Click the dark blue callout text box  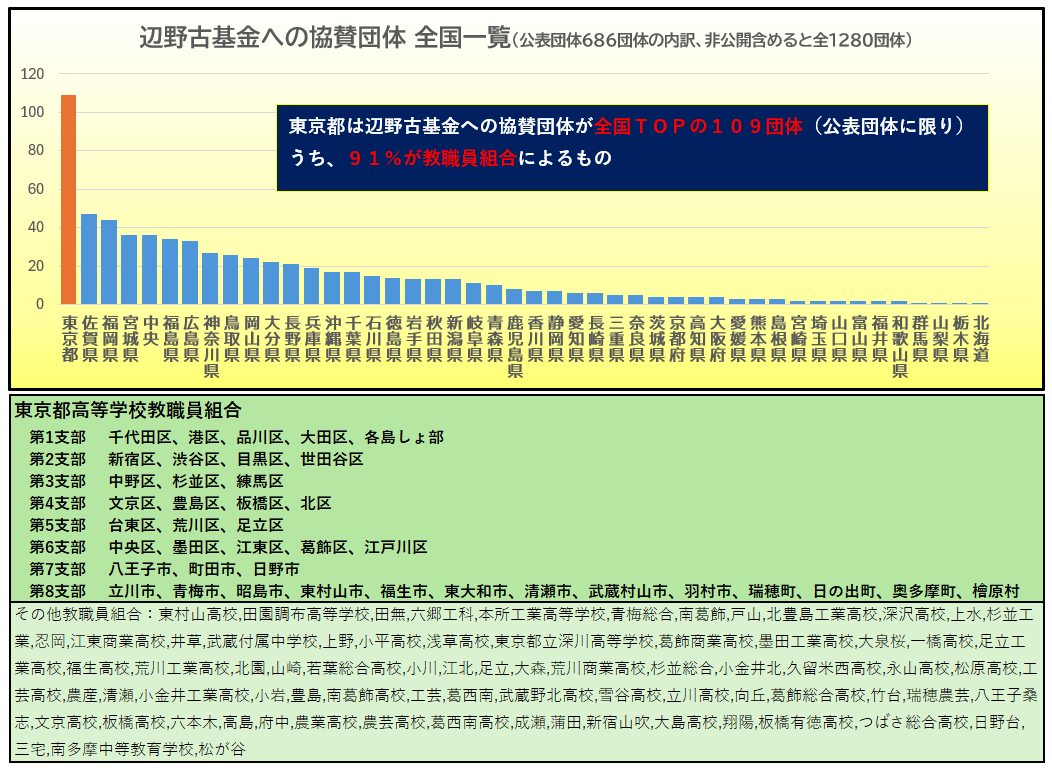(632, 148)
